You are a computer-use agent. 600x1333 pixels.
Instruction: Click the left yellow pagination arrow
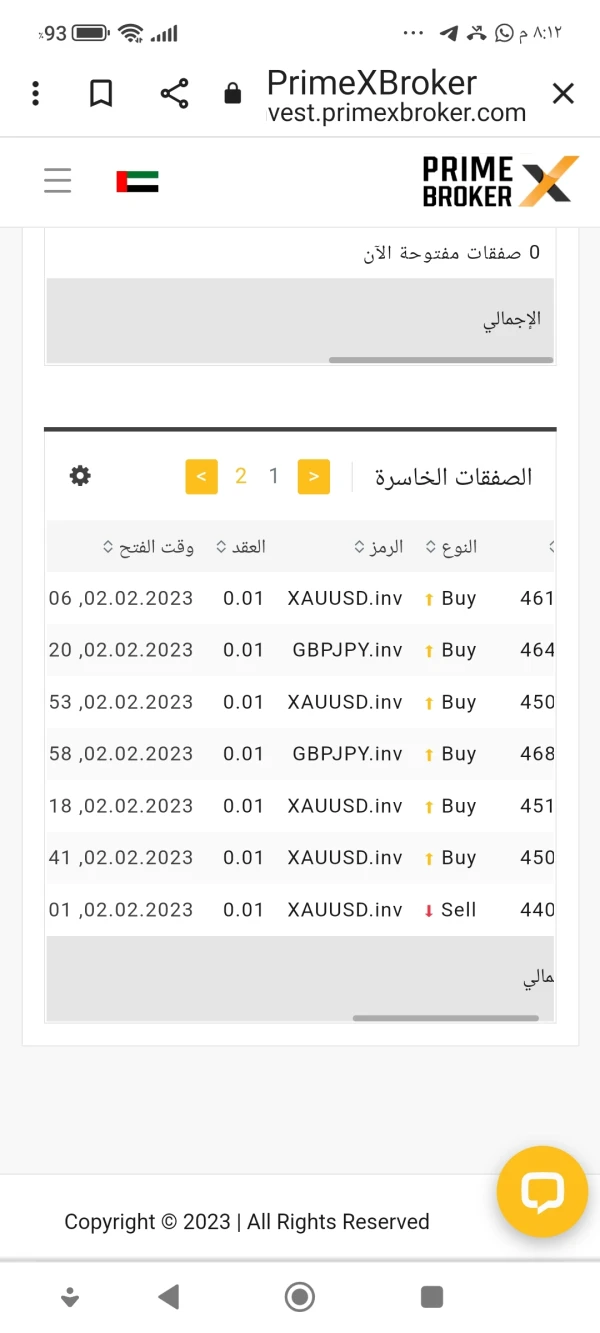pyautogui.click(x=201, y=477)
